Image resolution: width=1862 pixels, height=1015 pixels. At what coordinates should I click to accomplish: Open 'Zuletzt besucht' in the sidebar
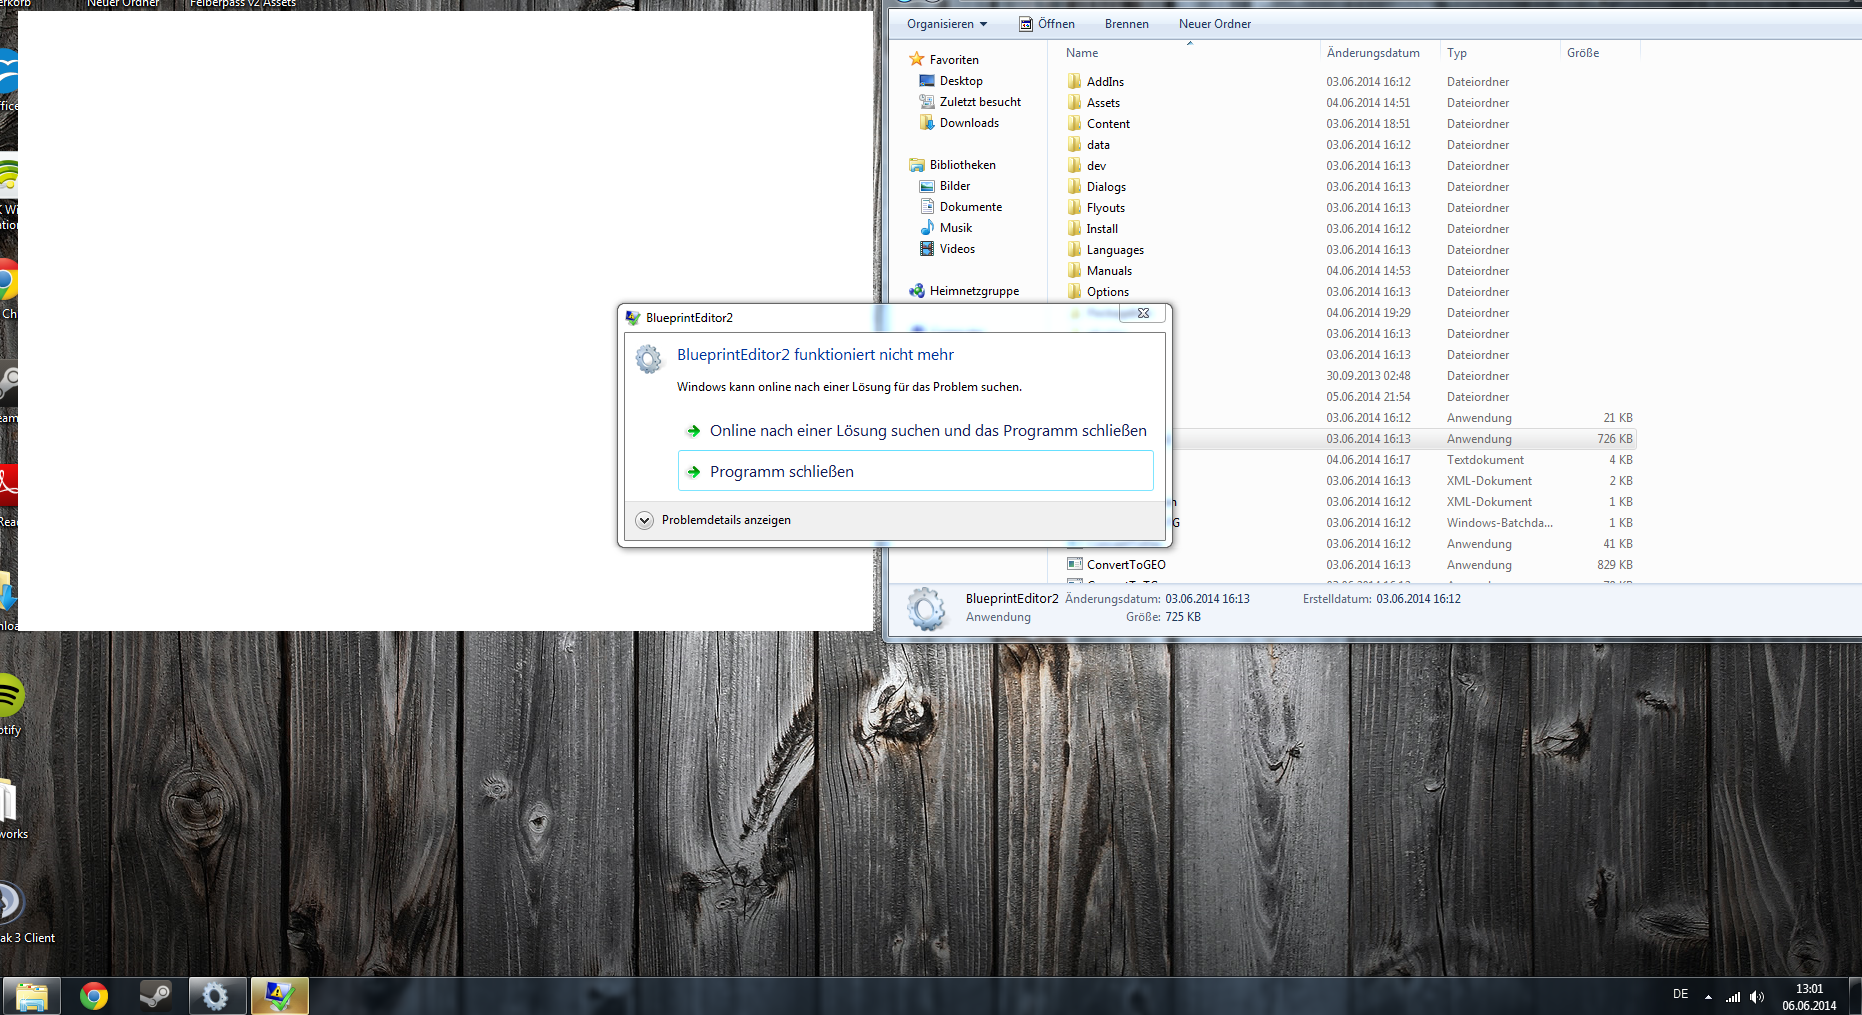(x=970, y=102)
